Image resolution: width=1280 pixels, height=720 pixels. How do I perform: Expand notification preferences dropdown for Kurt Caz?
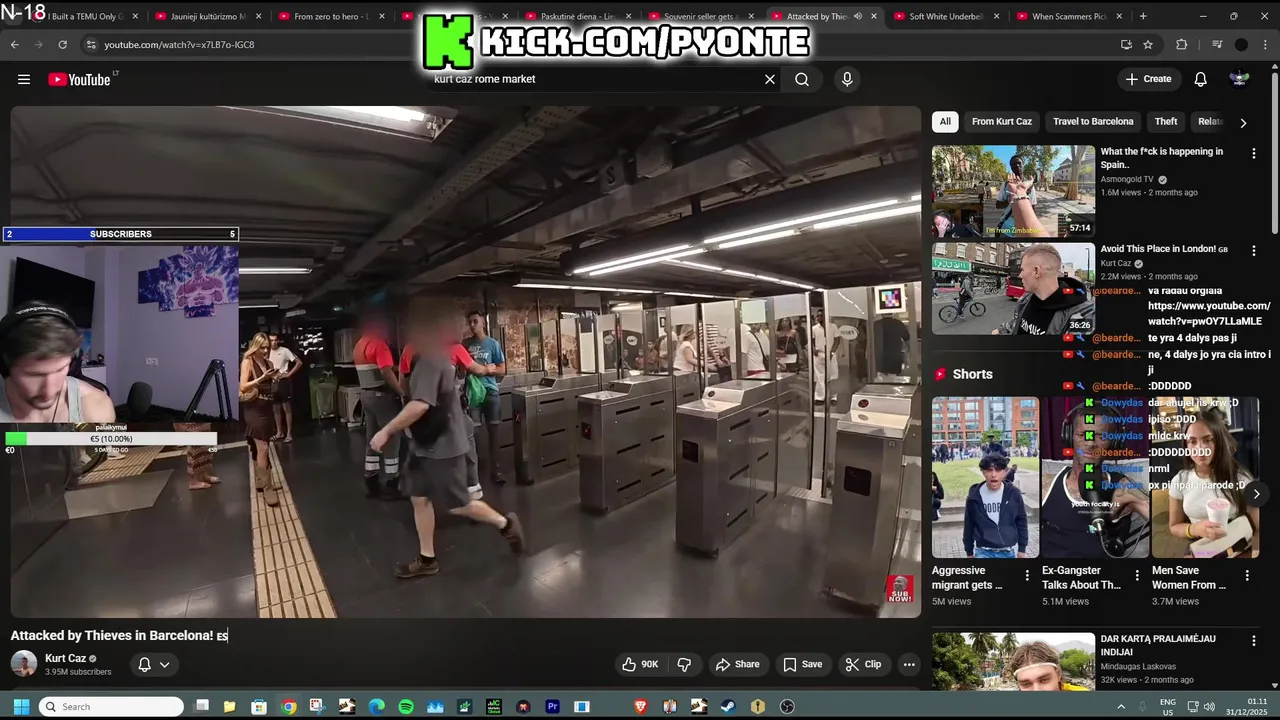153,664
